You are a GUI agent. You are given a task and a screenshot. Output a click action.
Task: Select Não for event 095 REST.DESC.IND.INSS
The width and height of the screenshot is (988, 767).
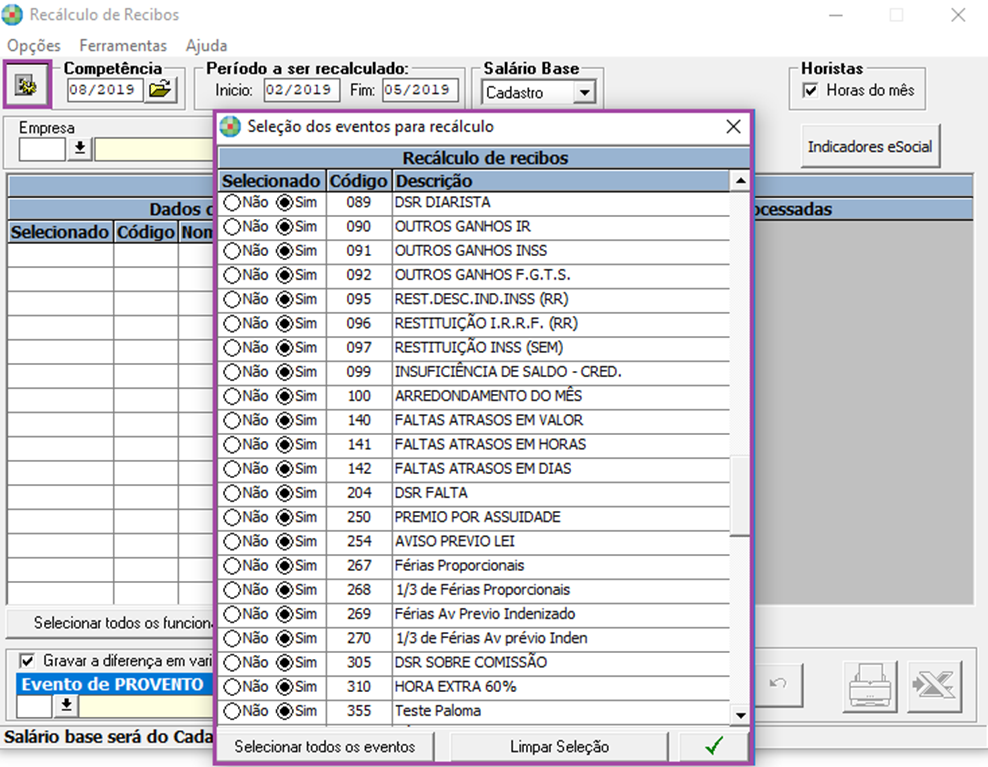click(x=232, y=299)
